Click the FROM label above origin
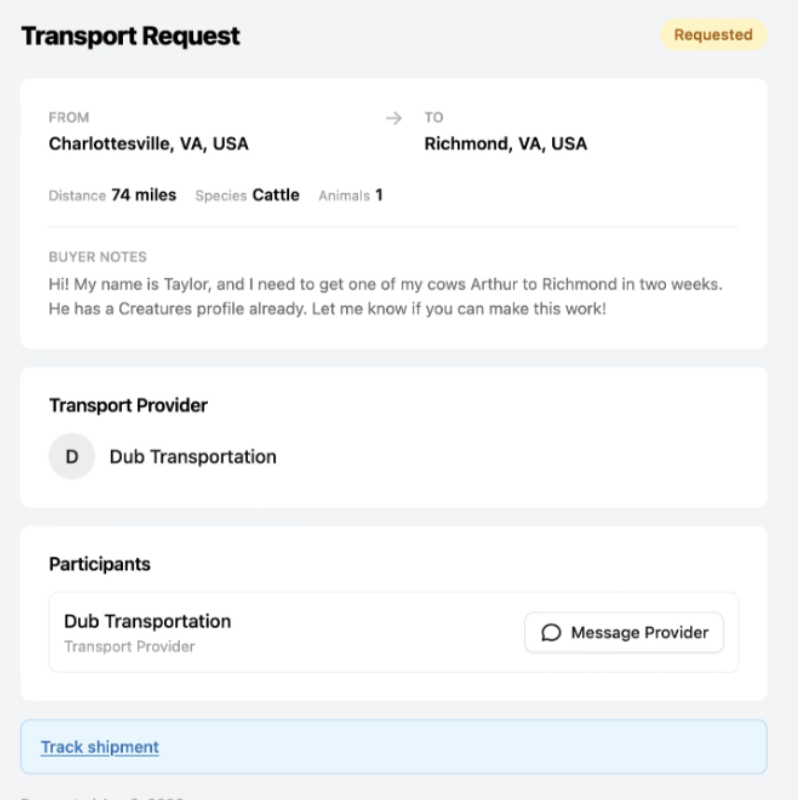This screenshot has width=798, height=800. [x=69, y=117]
